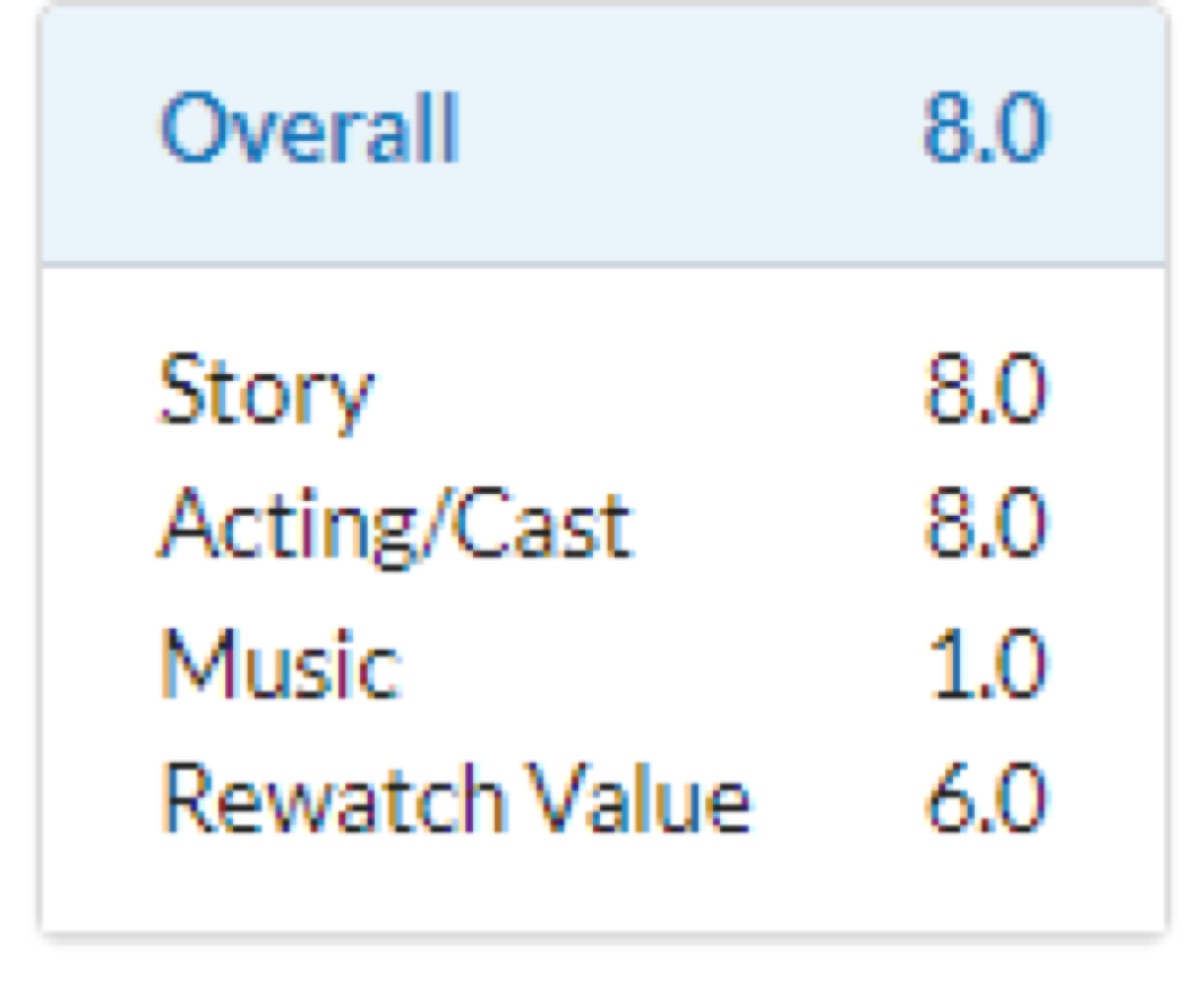Click the blank space between Story and its score

[650, 391]
